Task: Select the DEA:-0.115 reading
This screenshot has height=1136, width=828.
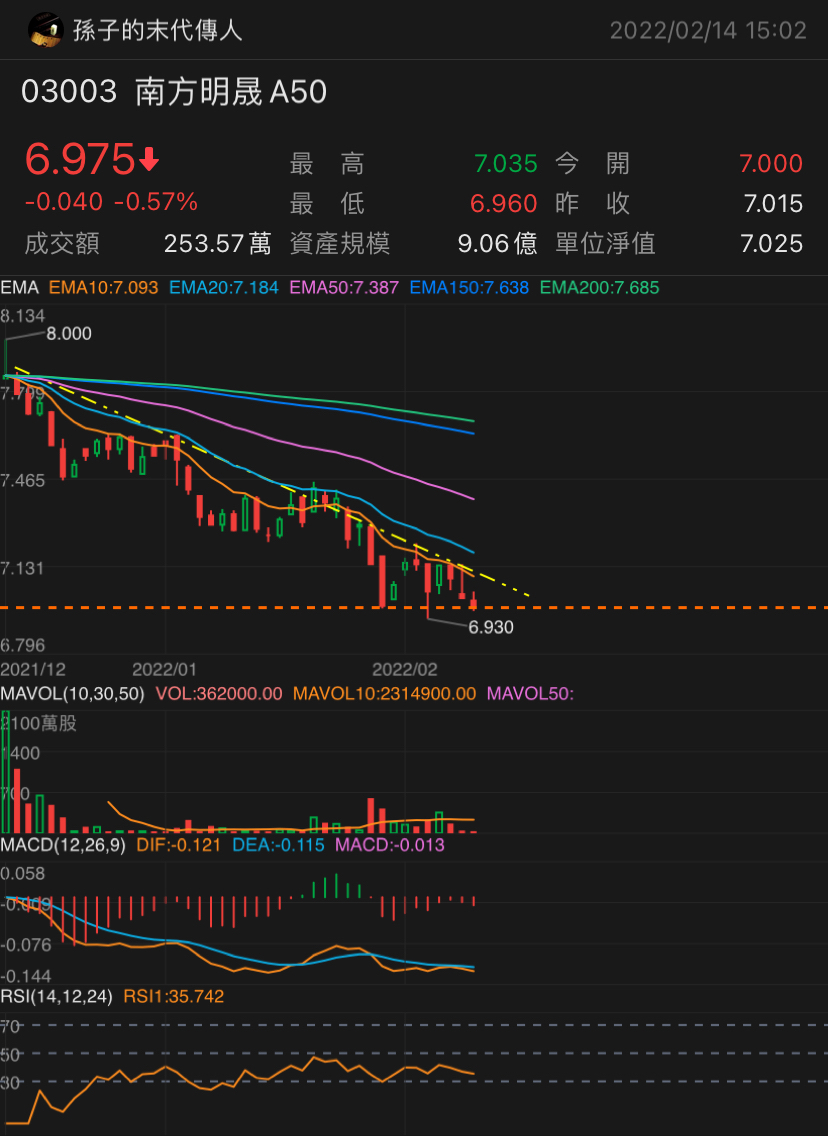Action: 278,845
